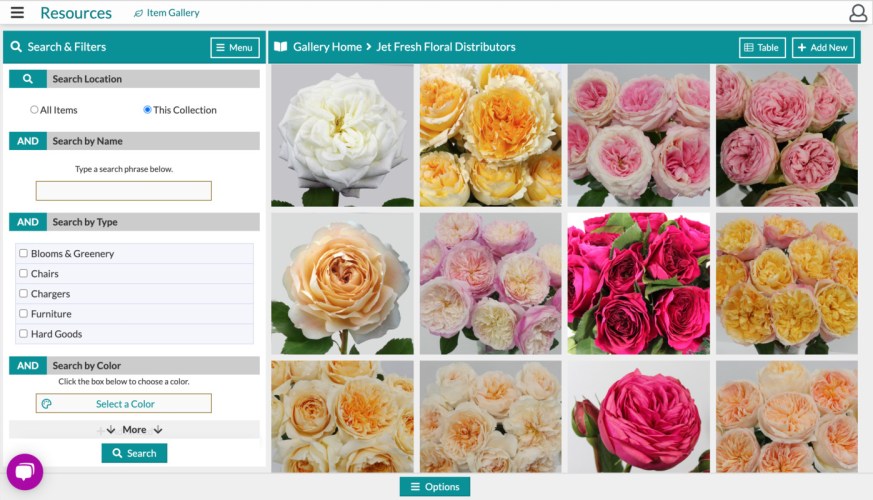This screenshot has width=873, height=500.
Task: Open the Select a Color picker
Action: 125,404
